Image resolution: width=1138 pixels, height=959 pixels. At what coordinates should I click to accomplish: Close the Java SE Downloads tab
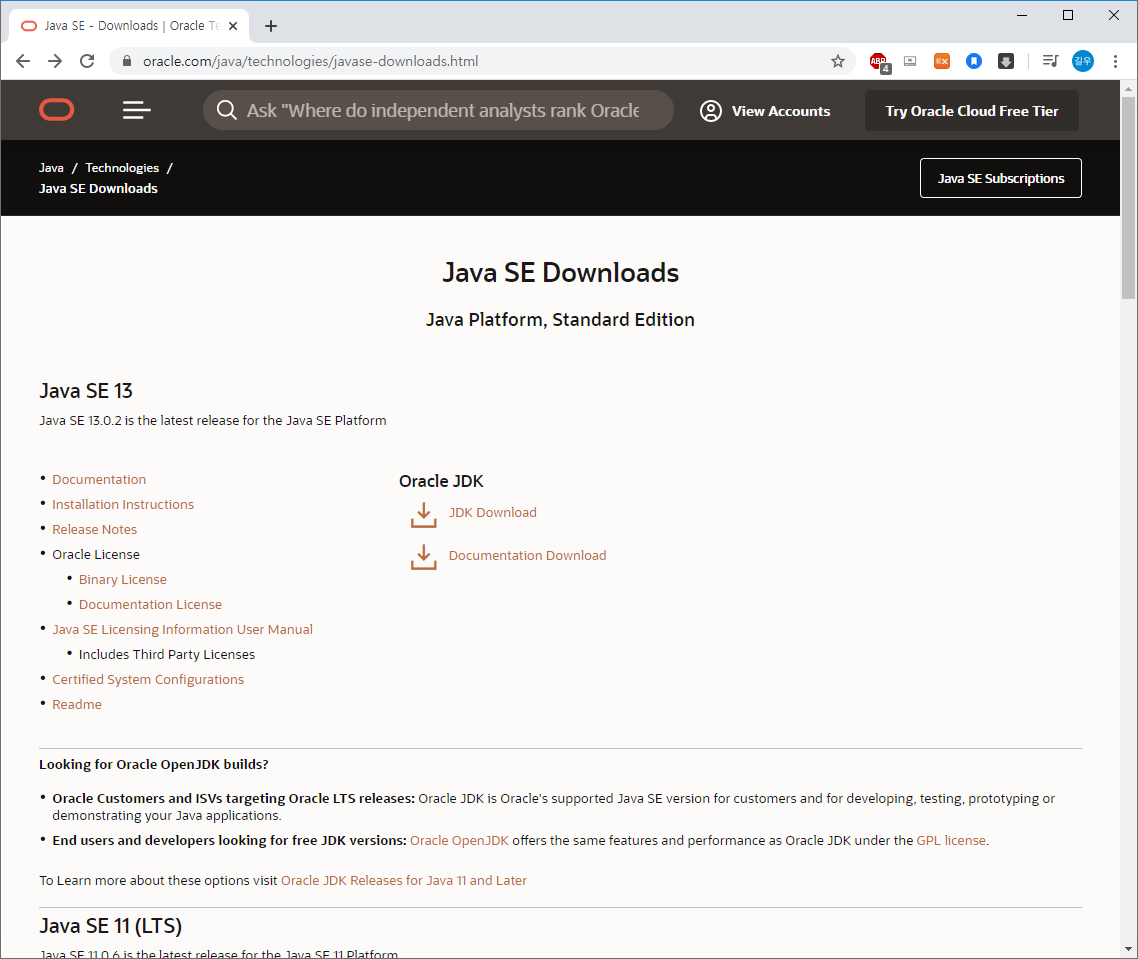pyautogui.click(x=233, y=26)
